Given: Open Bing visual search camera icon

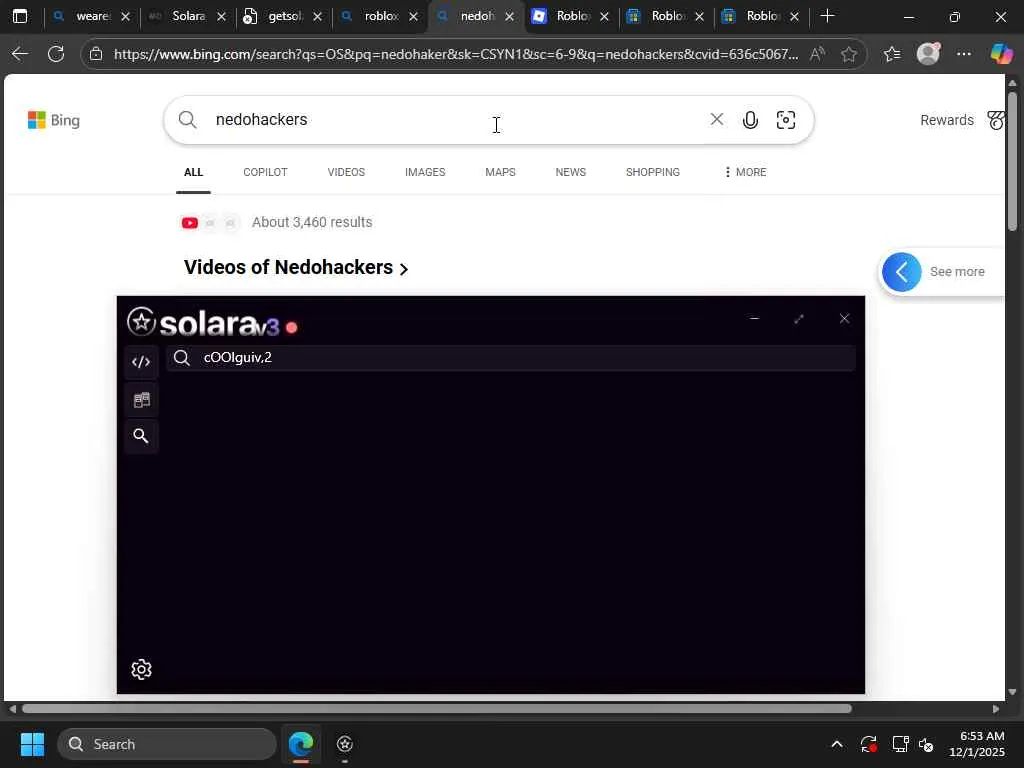Looking at the screenshot, I should [x=786, y=120].
